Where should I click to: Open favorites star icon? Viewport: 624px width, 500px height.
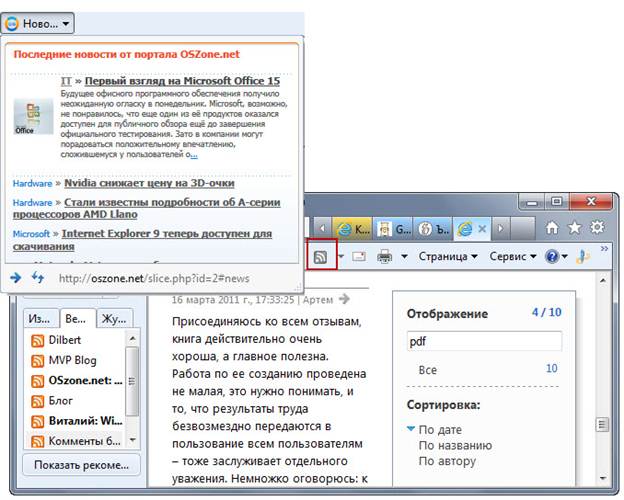pyautogui.click(x=574, y=228)
